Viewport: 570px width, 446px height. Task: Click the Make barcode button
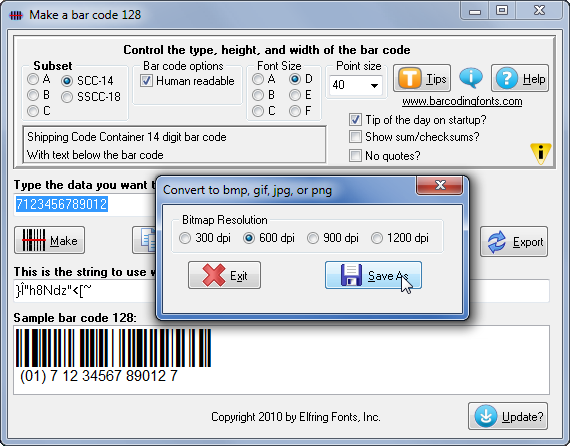click(49, 240)
